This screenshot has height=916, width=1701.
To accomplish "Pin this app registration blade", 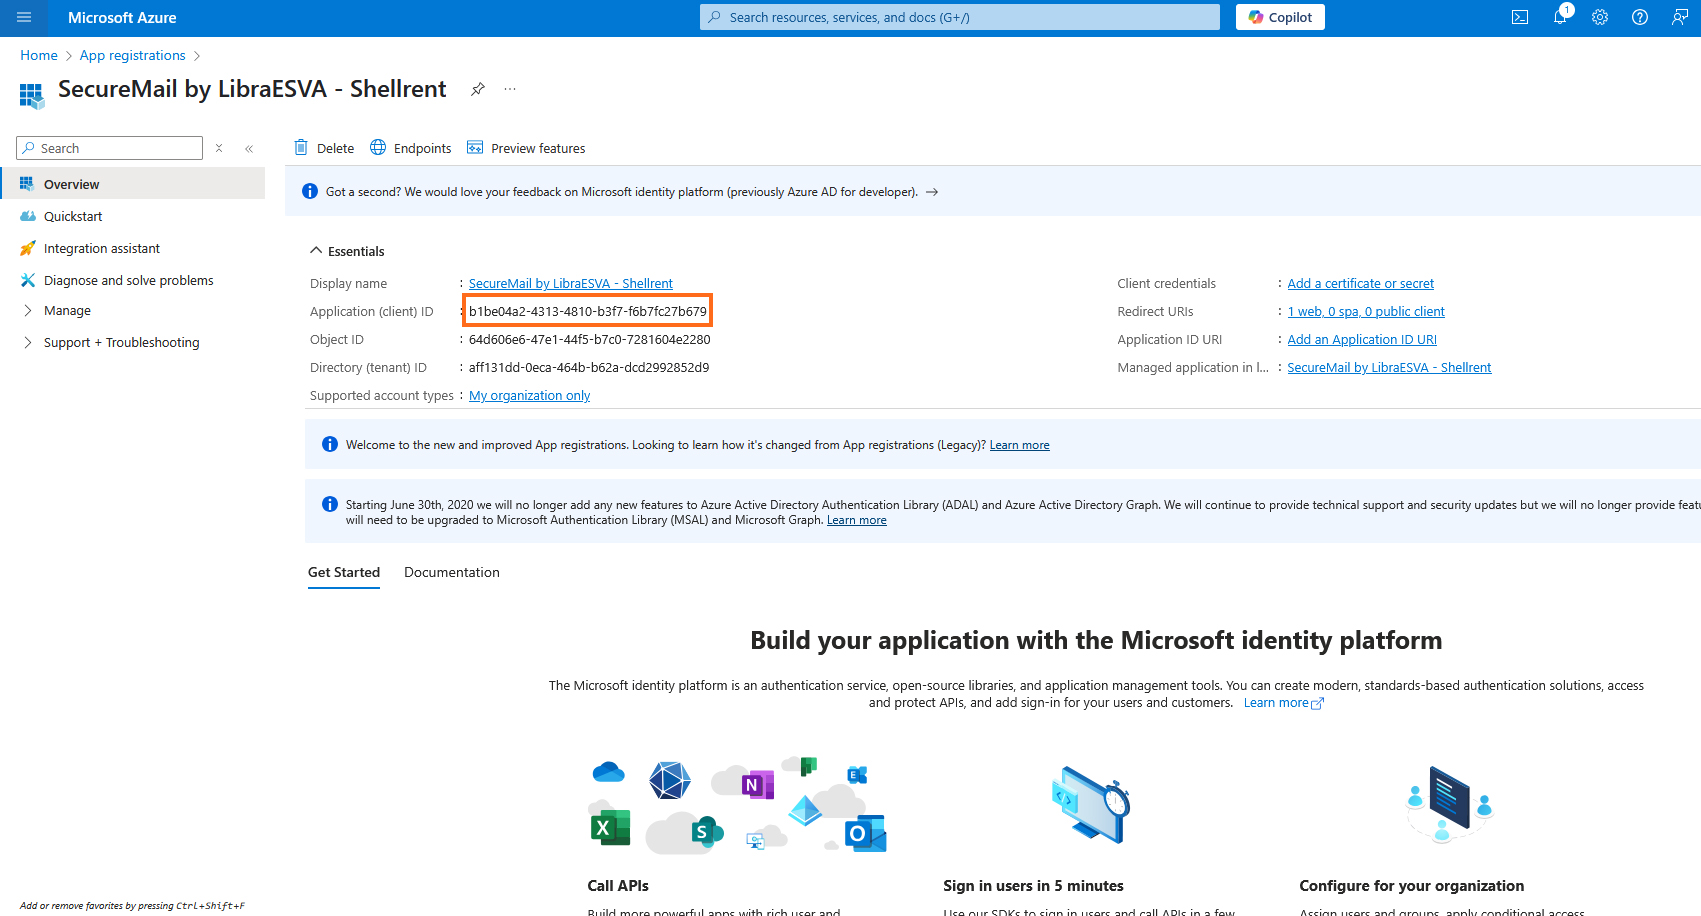I will (478, 89).
